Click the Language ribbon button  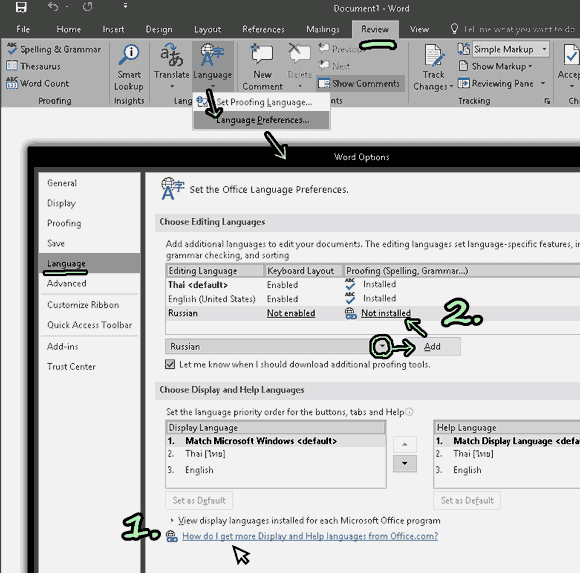(x=212, y=66)
